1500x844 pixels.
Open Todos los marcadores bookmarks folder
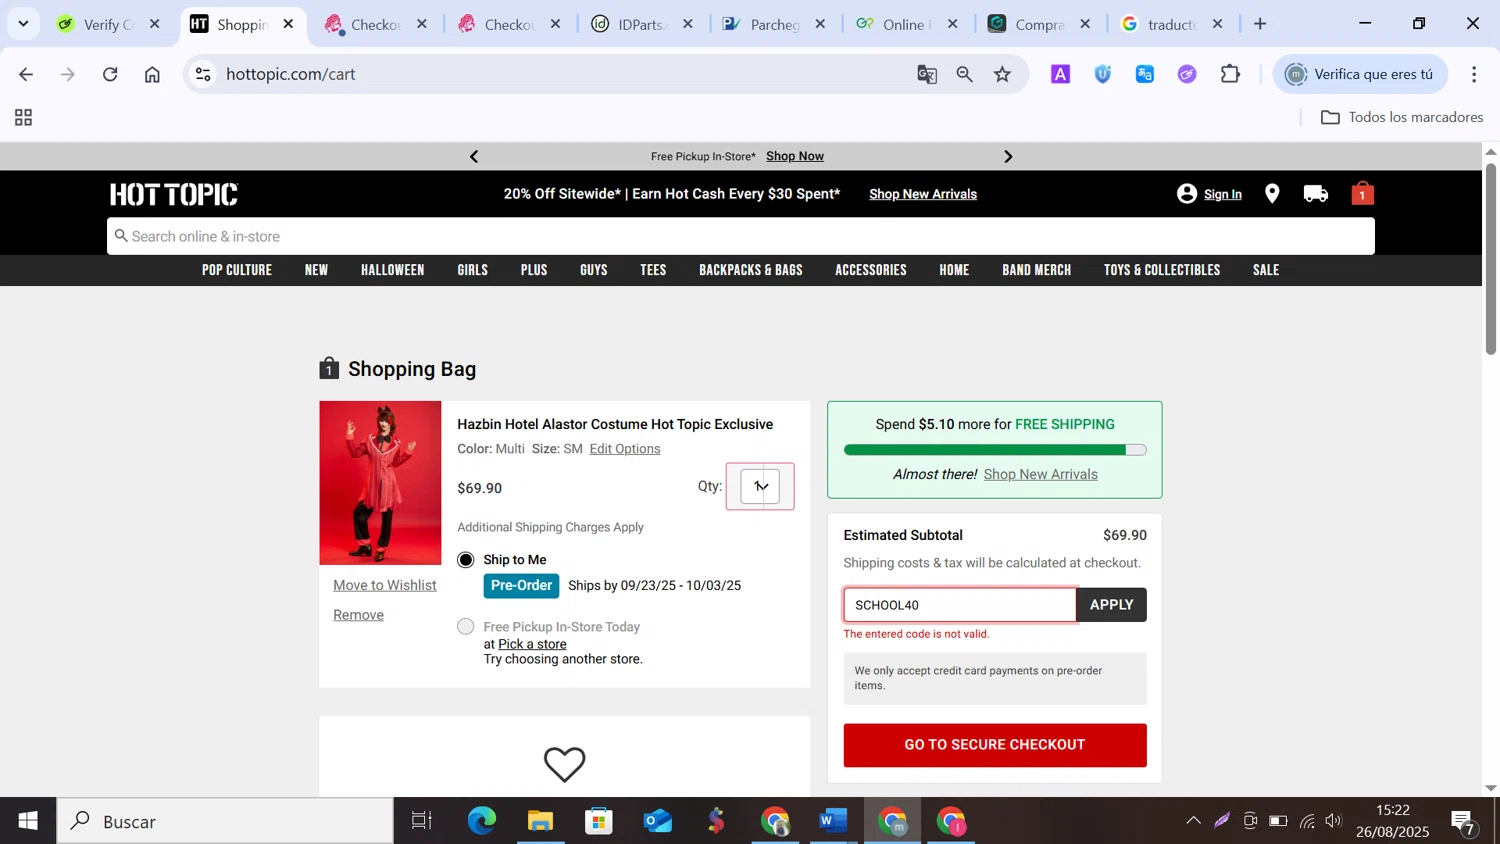click(x=1401, y=118)
